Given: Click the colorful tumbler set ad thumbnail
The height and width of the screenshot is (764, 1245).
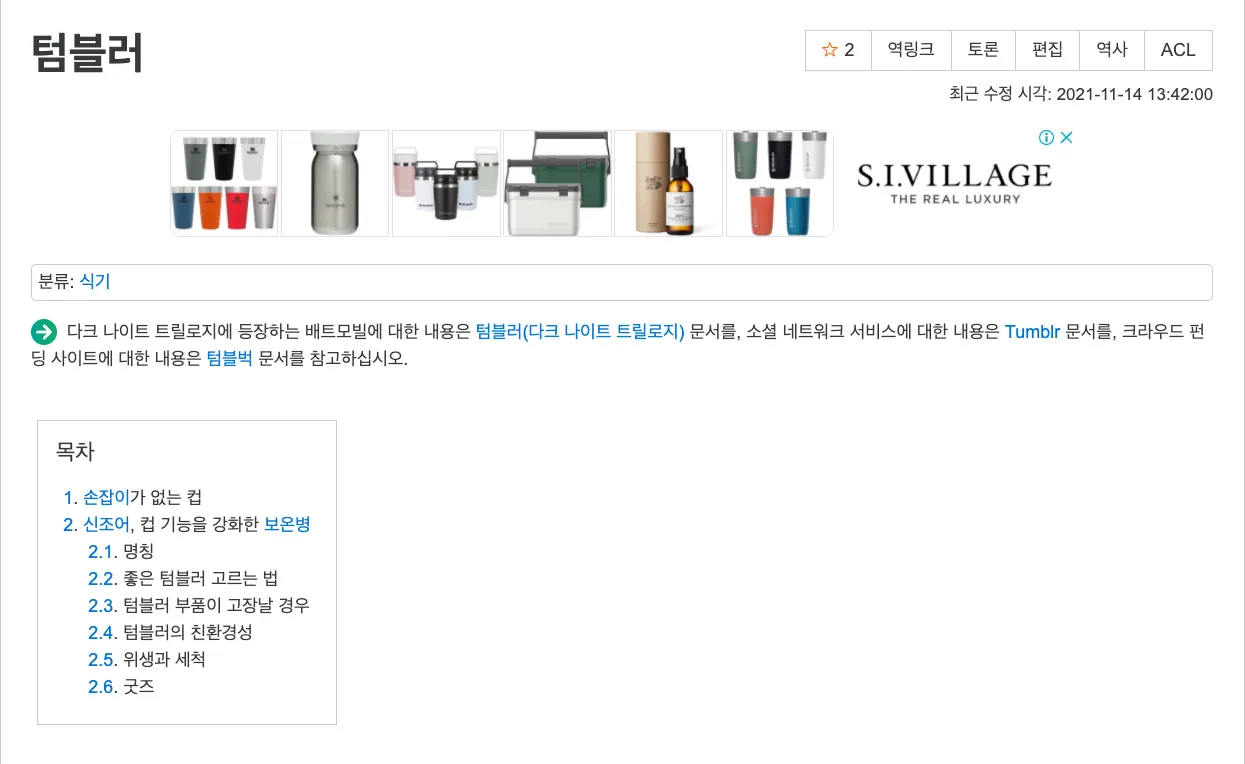Looking at the screenshot, I should click(224, 183).
